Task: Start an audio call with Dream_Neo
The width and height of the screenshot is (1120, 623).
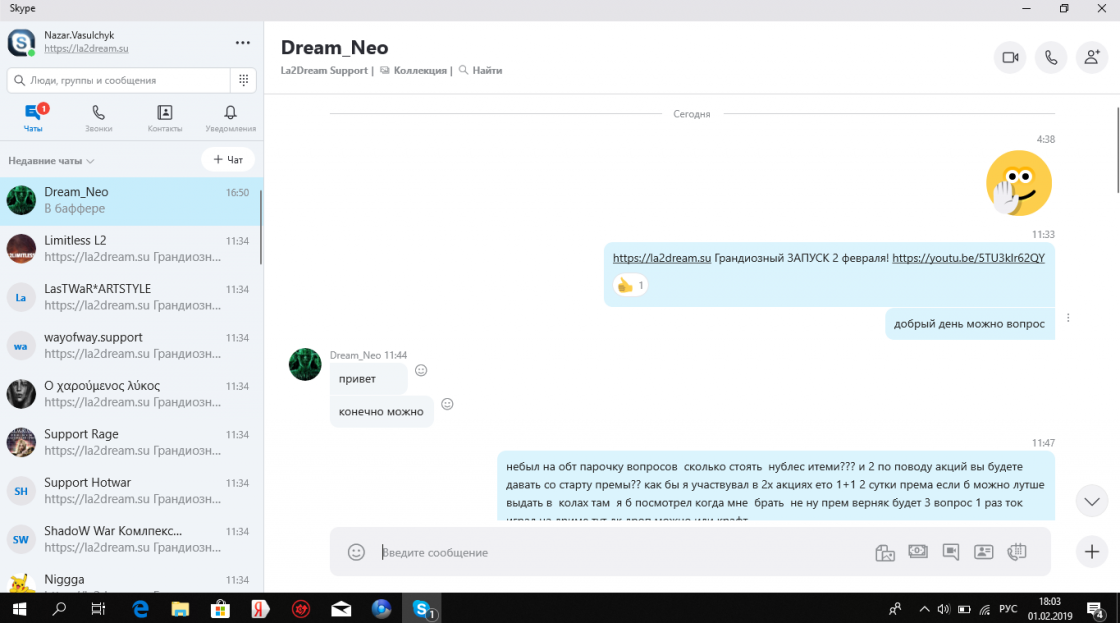Action: coord(1050,58)
